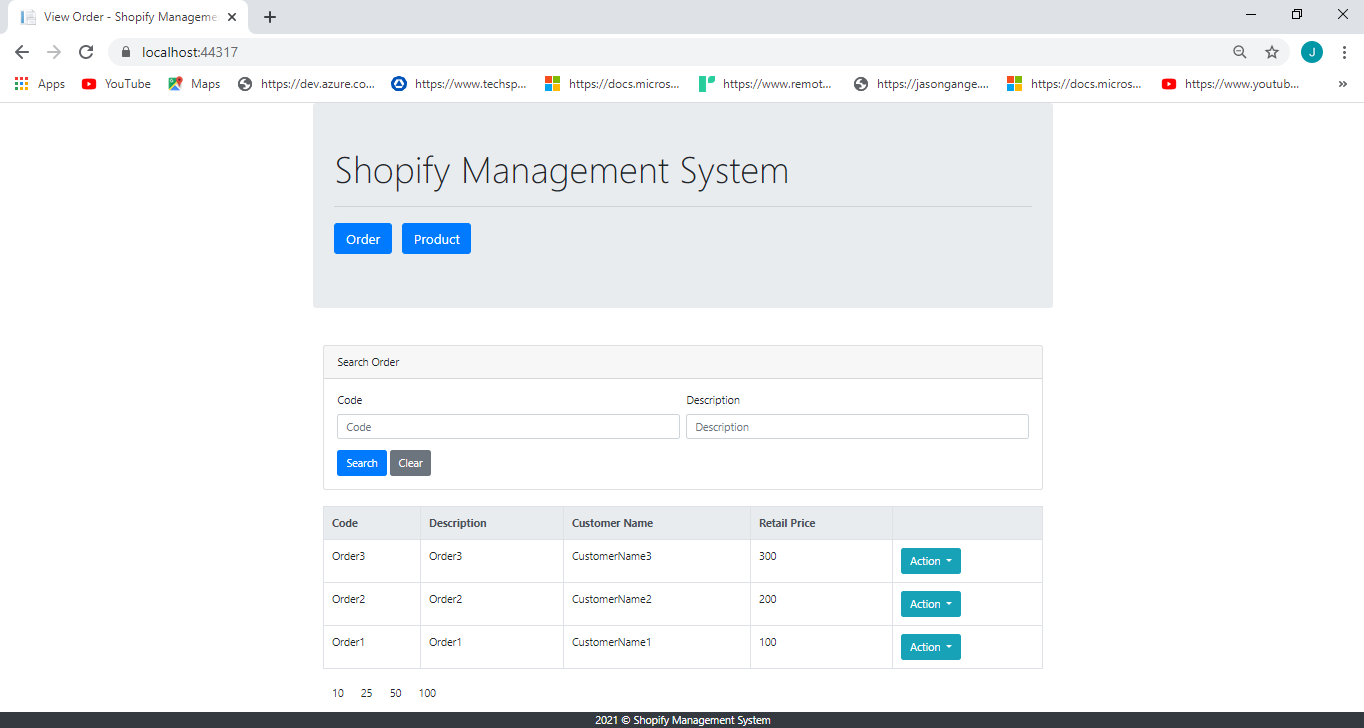Viewport: 1364px width, 728px height.
Task: Click the lock icon in the address bar
Action: point(126,52)
